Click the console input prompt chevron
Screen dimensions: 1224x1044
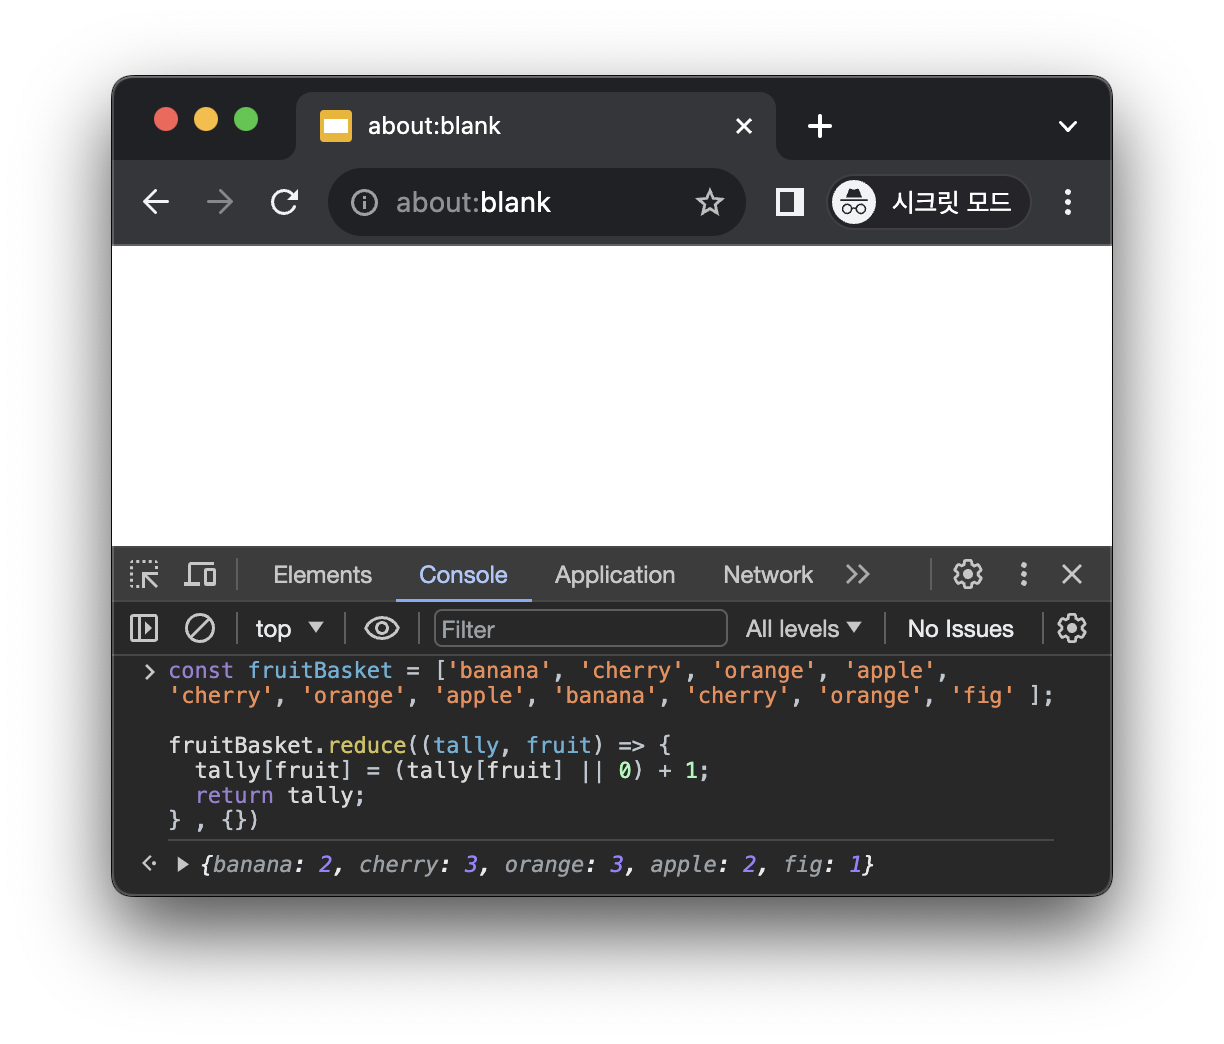tap(149, 671)
